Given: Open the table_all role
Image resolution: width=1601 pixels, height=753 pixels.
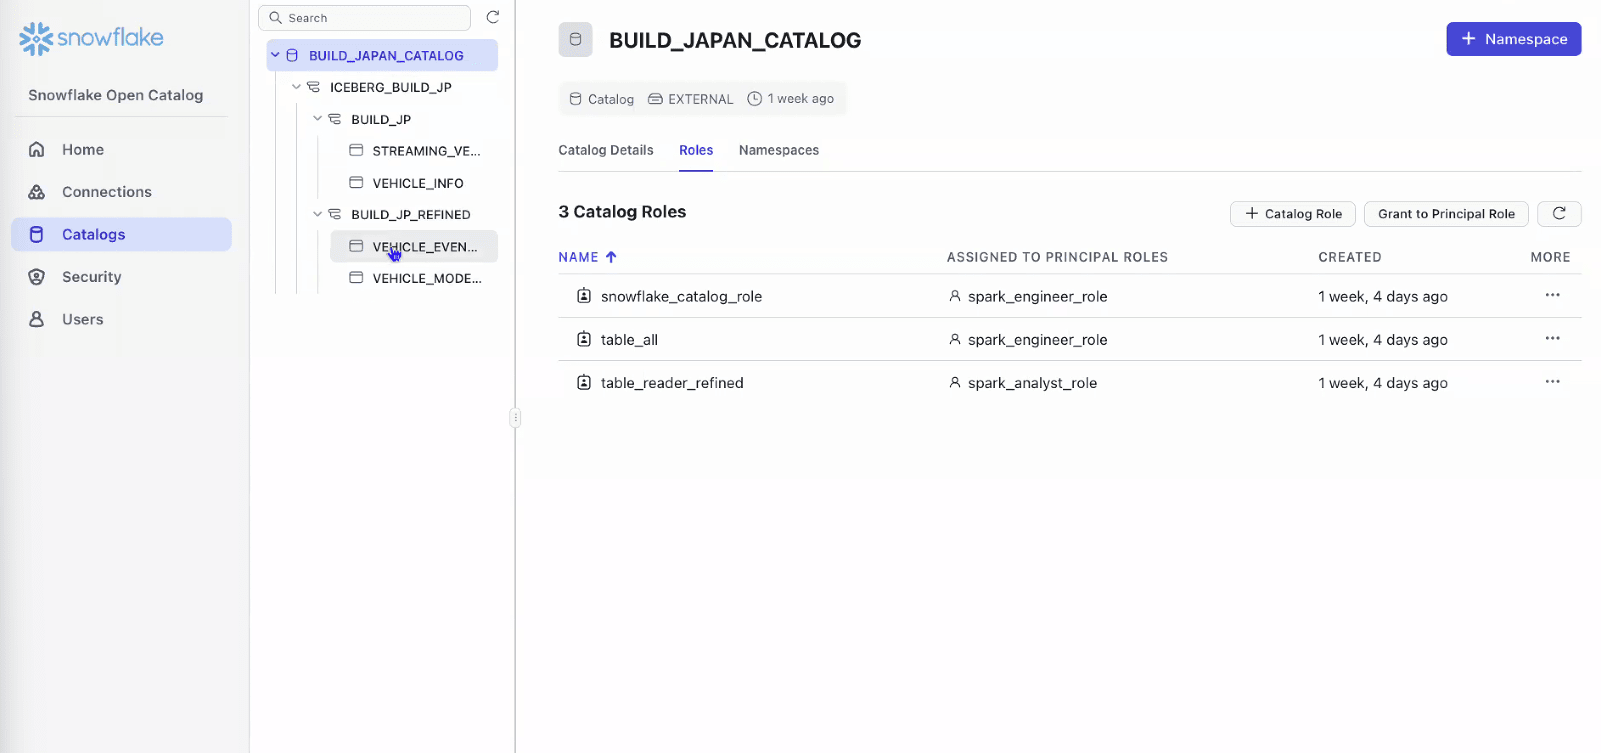Looking at the screenshot, I should [629, 340].
